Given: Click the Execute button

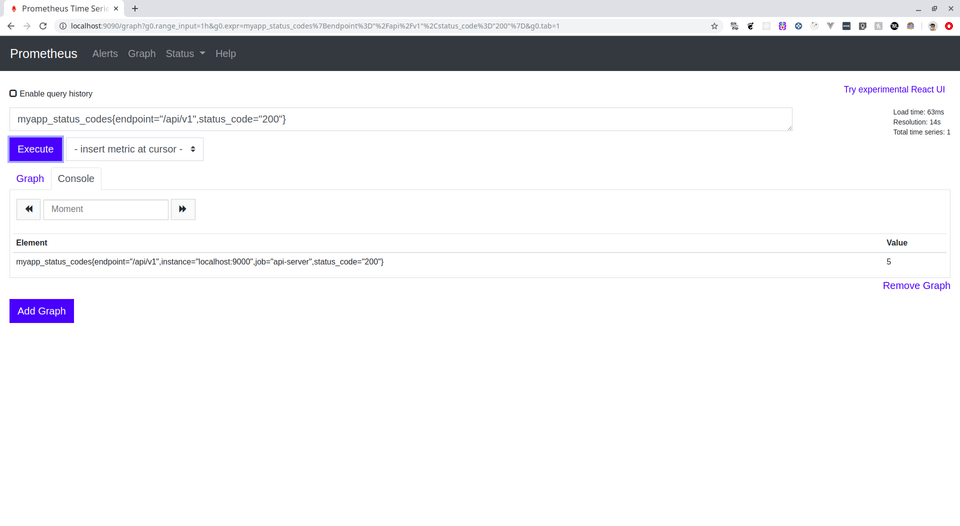Looking at the screenshot, I should pyautogui.click(x=36, y=149).
